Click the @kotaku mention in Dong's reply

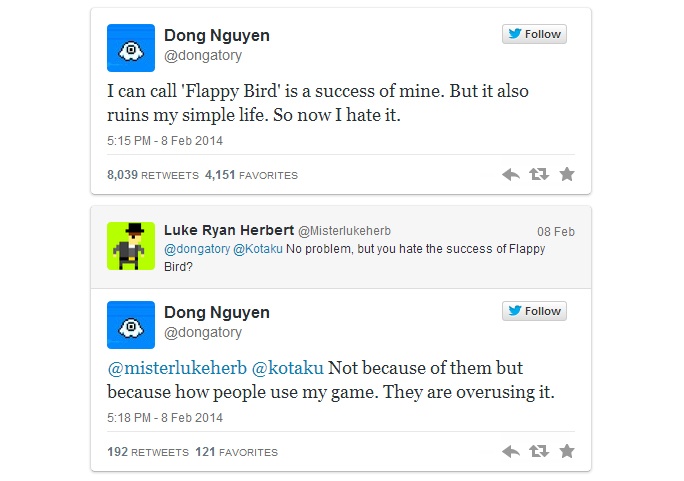pyautogui.click(x=289, y=368)
